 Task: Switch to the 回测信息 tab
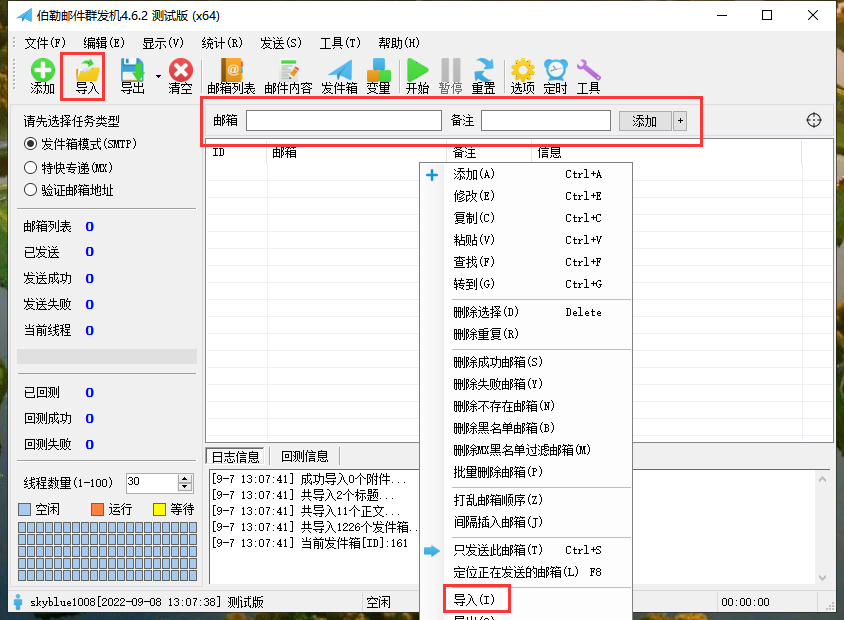[x=305, y=456]
